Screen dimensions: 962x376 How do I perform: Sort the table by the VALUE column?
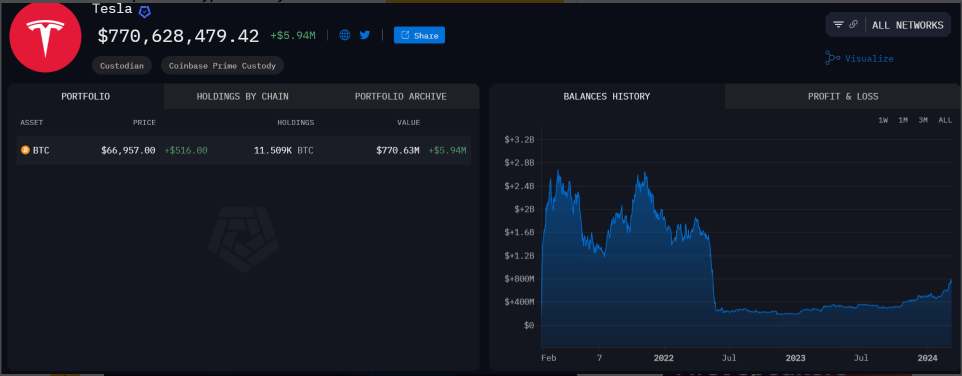[408, 123]
